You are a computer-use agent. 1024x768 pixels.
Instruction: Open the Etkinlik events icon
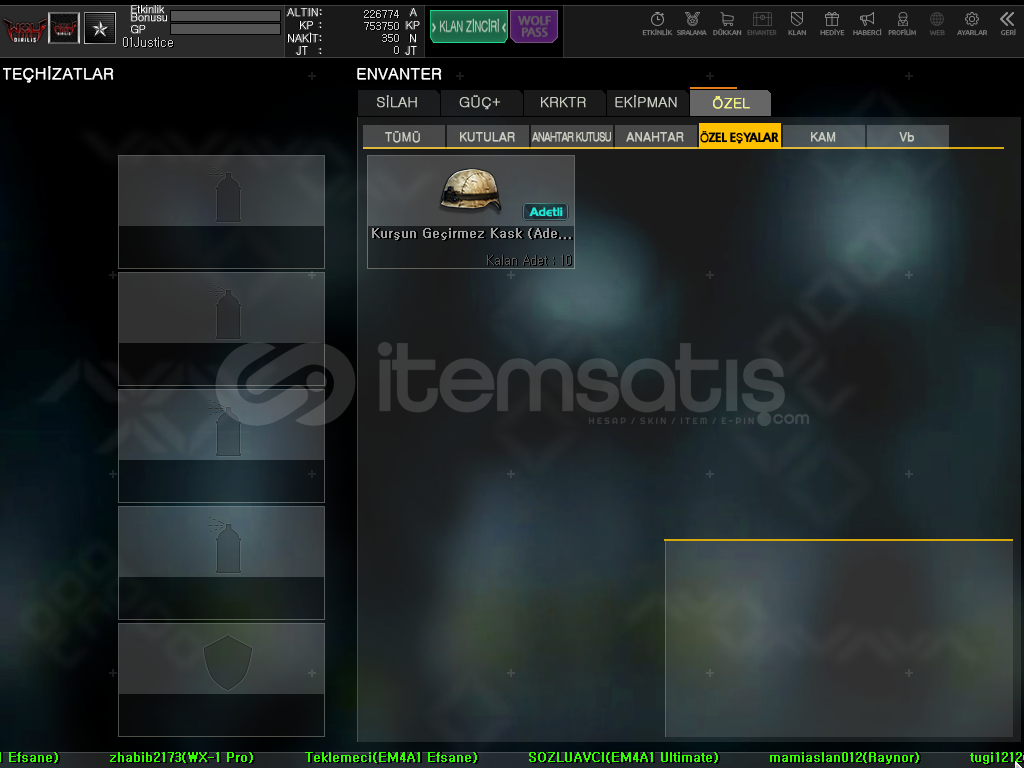coord(657,24)
